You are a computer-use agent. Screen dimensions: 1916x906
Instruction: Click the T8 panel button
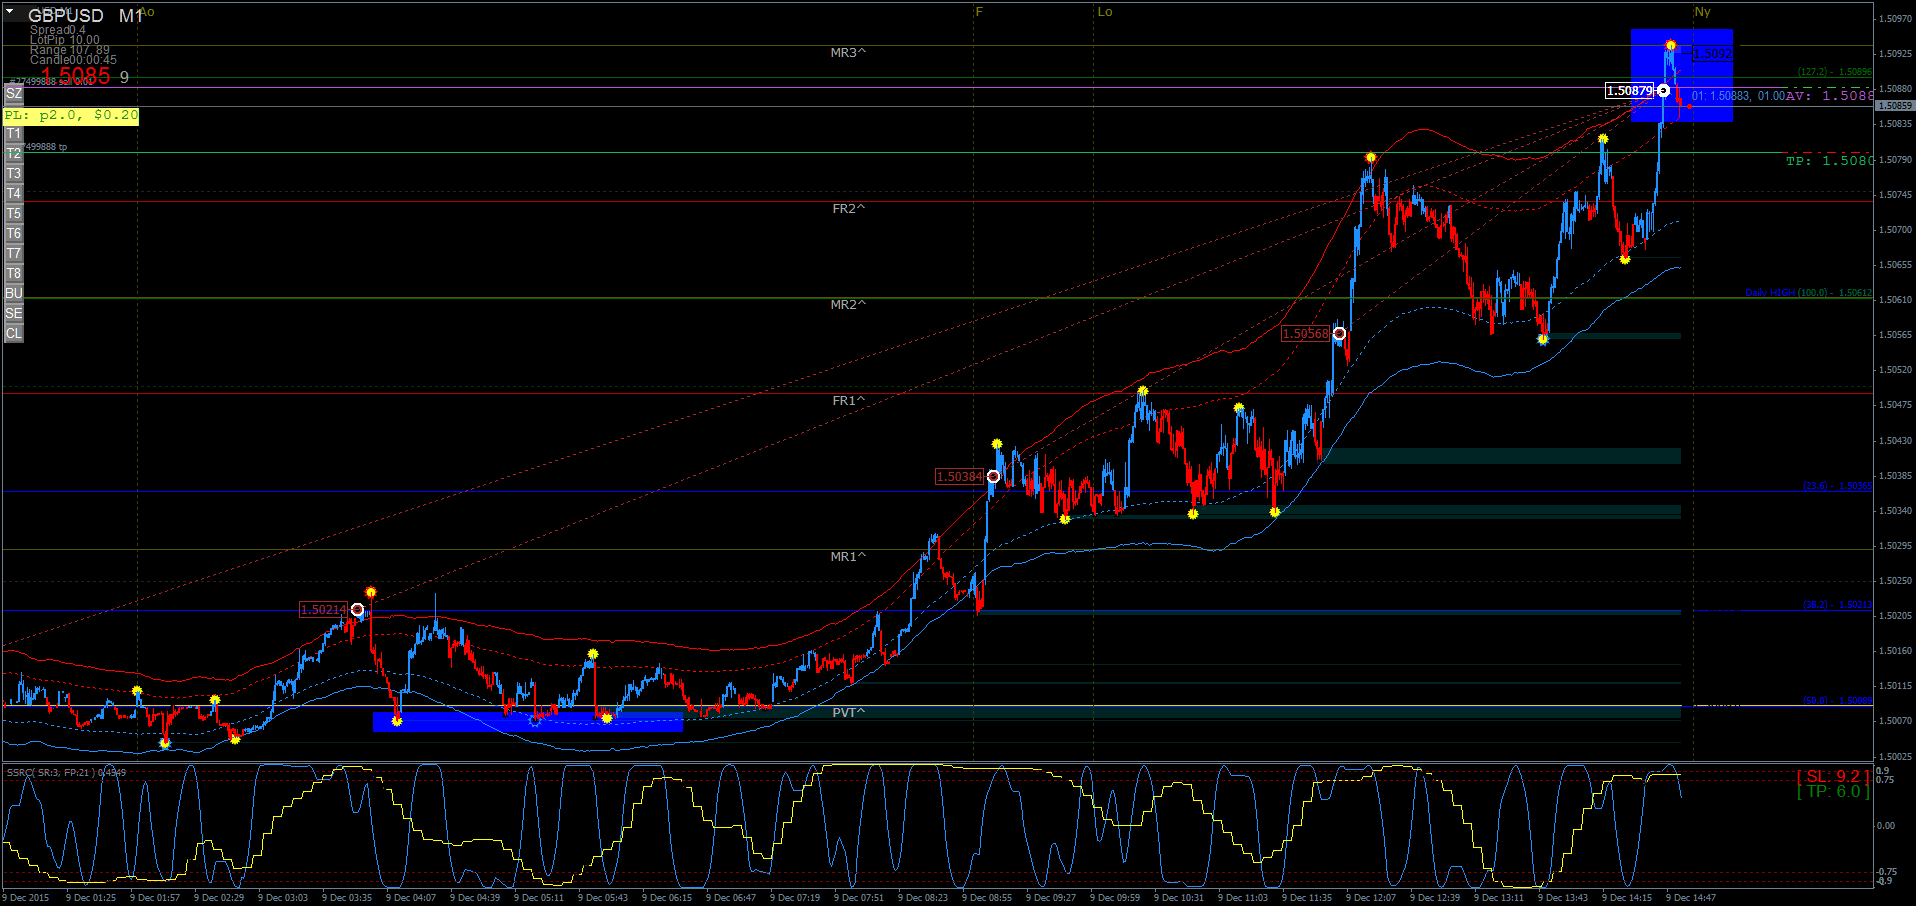(14, 274)
